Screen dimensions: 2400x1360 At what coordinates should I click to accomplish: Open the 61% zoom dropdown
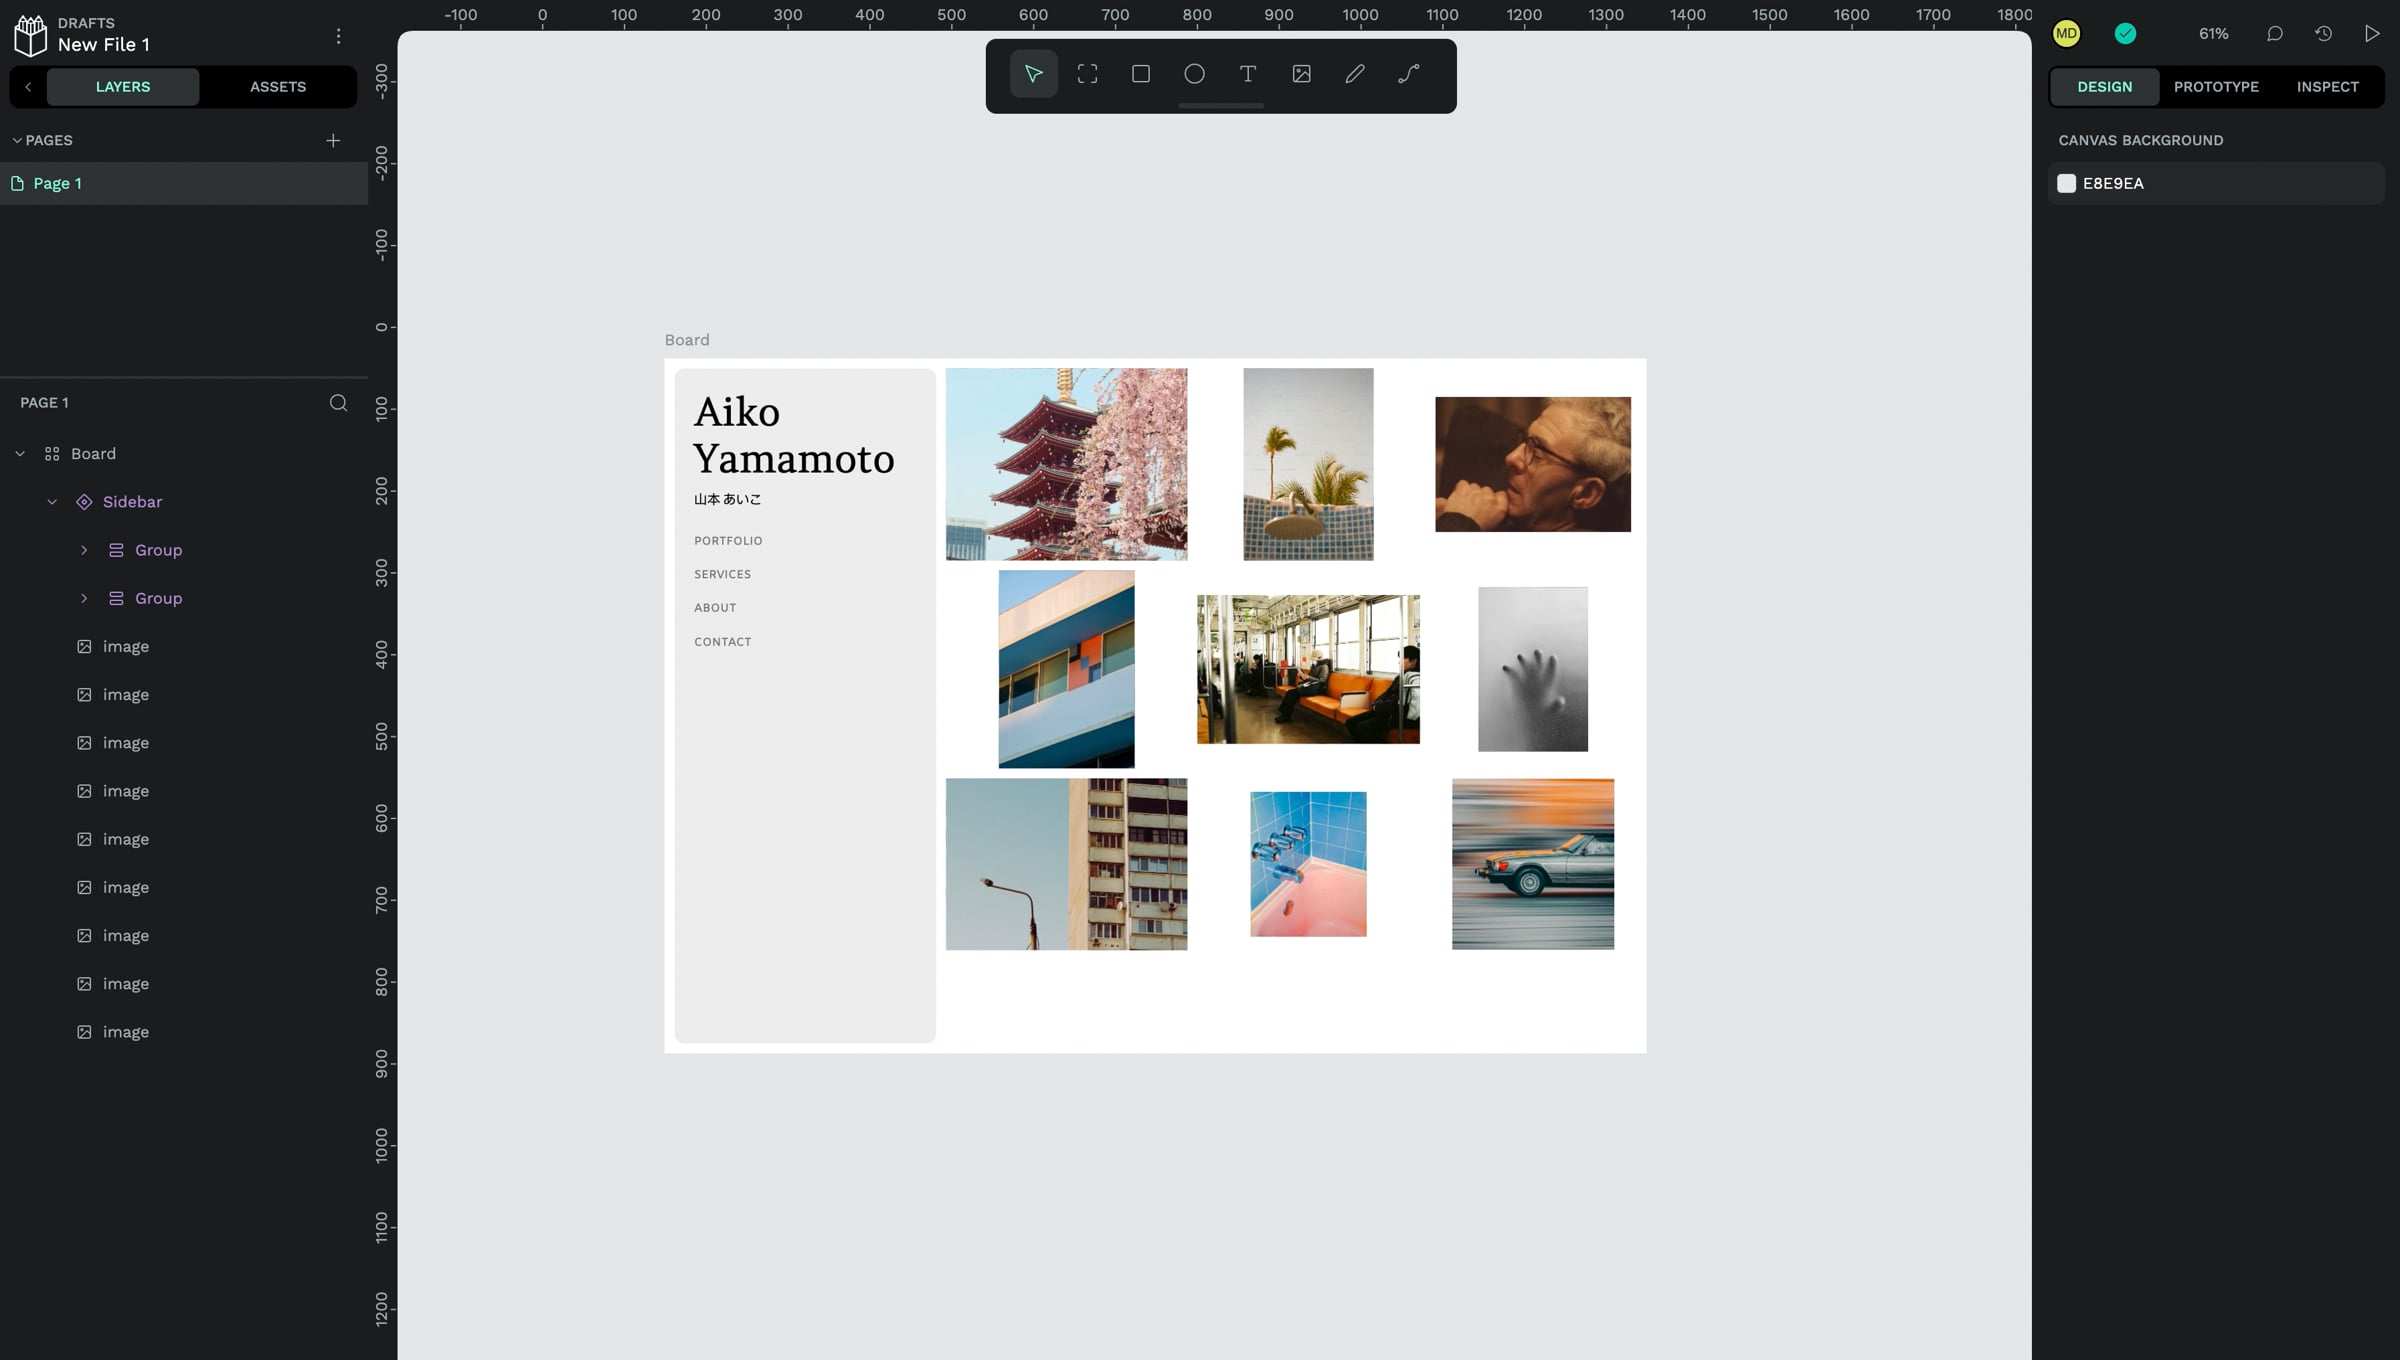coord(2213,34)
